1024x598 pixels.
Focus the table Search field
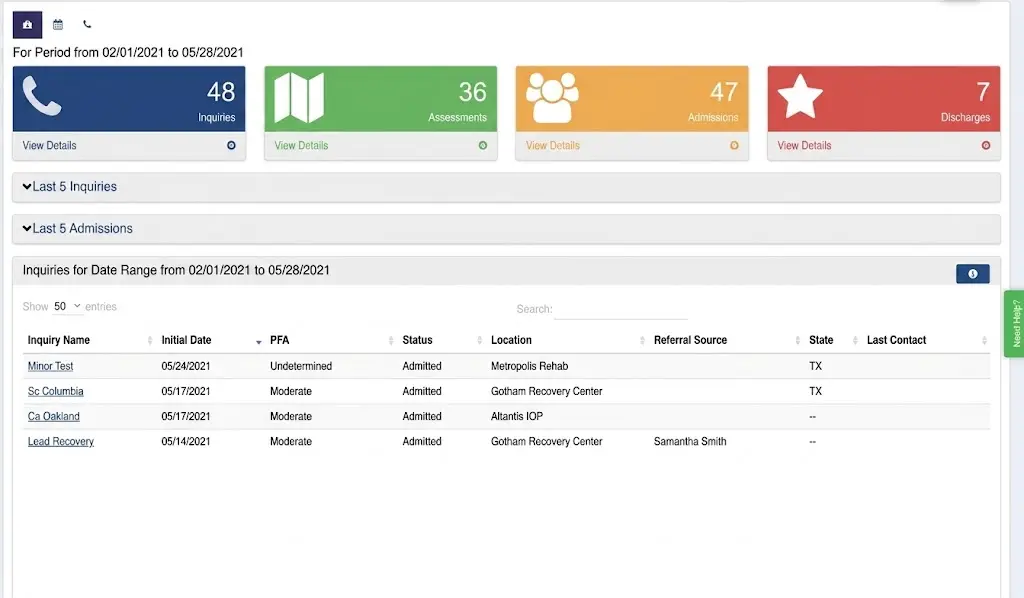(x=620, y=309)
